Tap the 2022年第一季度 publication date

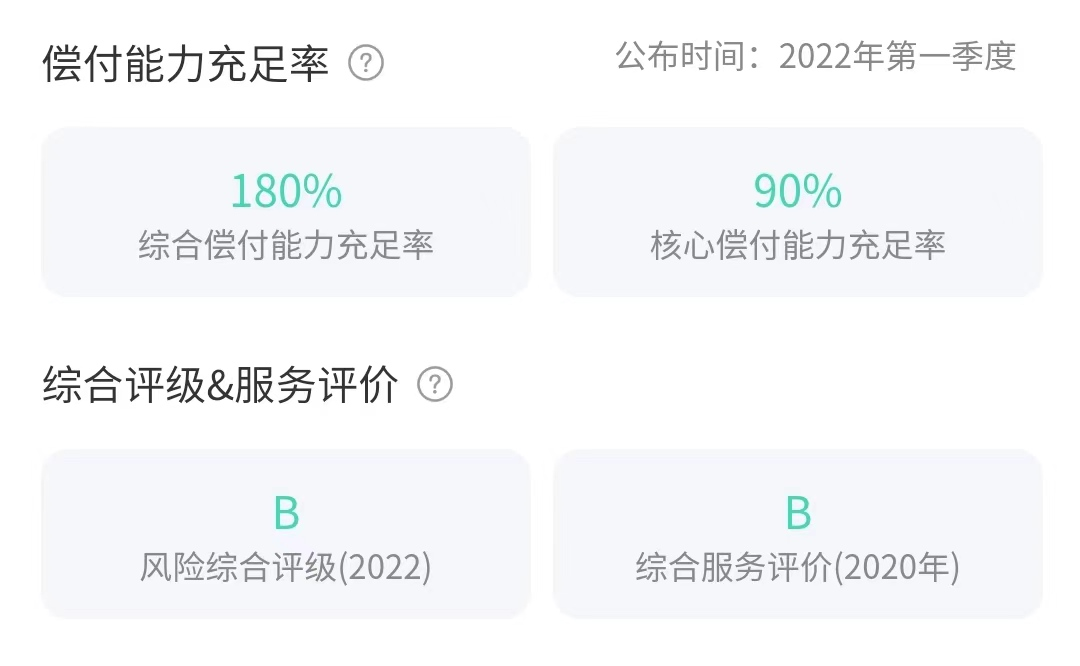pos(897,57)
